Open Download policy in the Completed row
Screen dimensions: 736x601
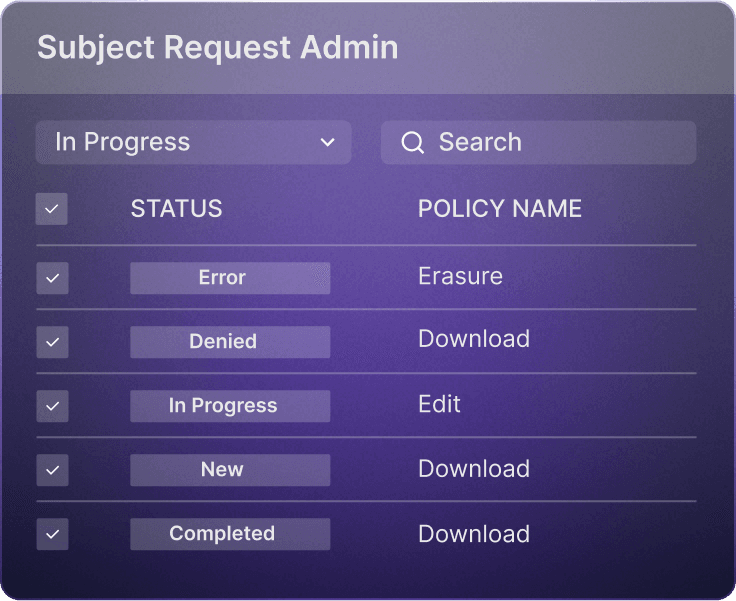[x=474, y=534]
